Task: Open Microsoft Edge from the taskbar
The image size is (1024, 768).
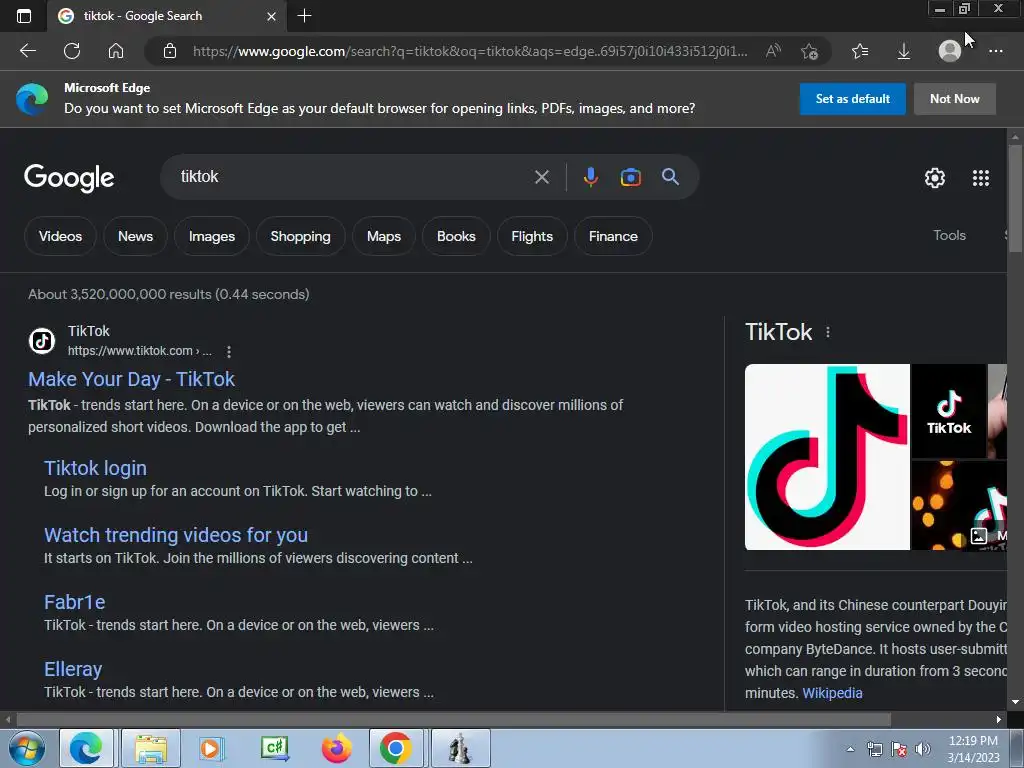Action: tap(86, 748)
